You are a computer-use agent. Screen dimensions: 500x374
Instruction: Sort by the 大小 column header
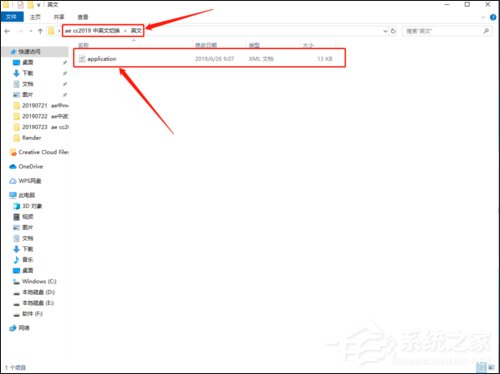click(x=308, y=45)
